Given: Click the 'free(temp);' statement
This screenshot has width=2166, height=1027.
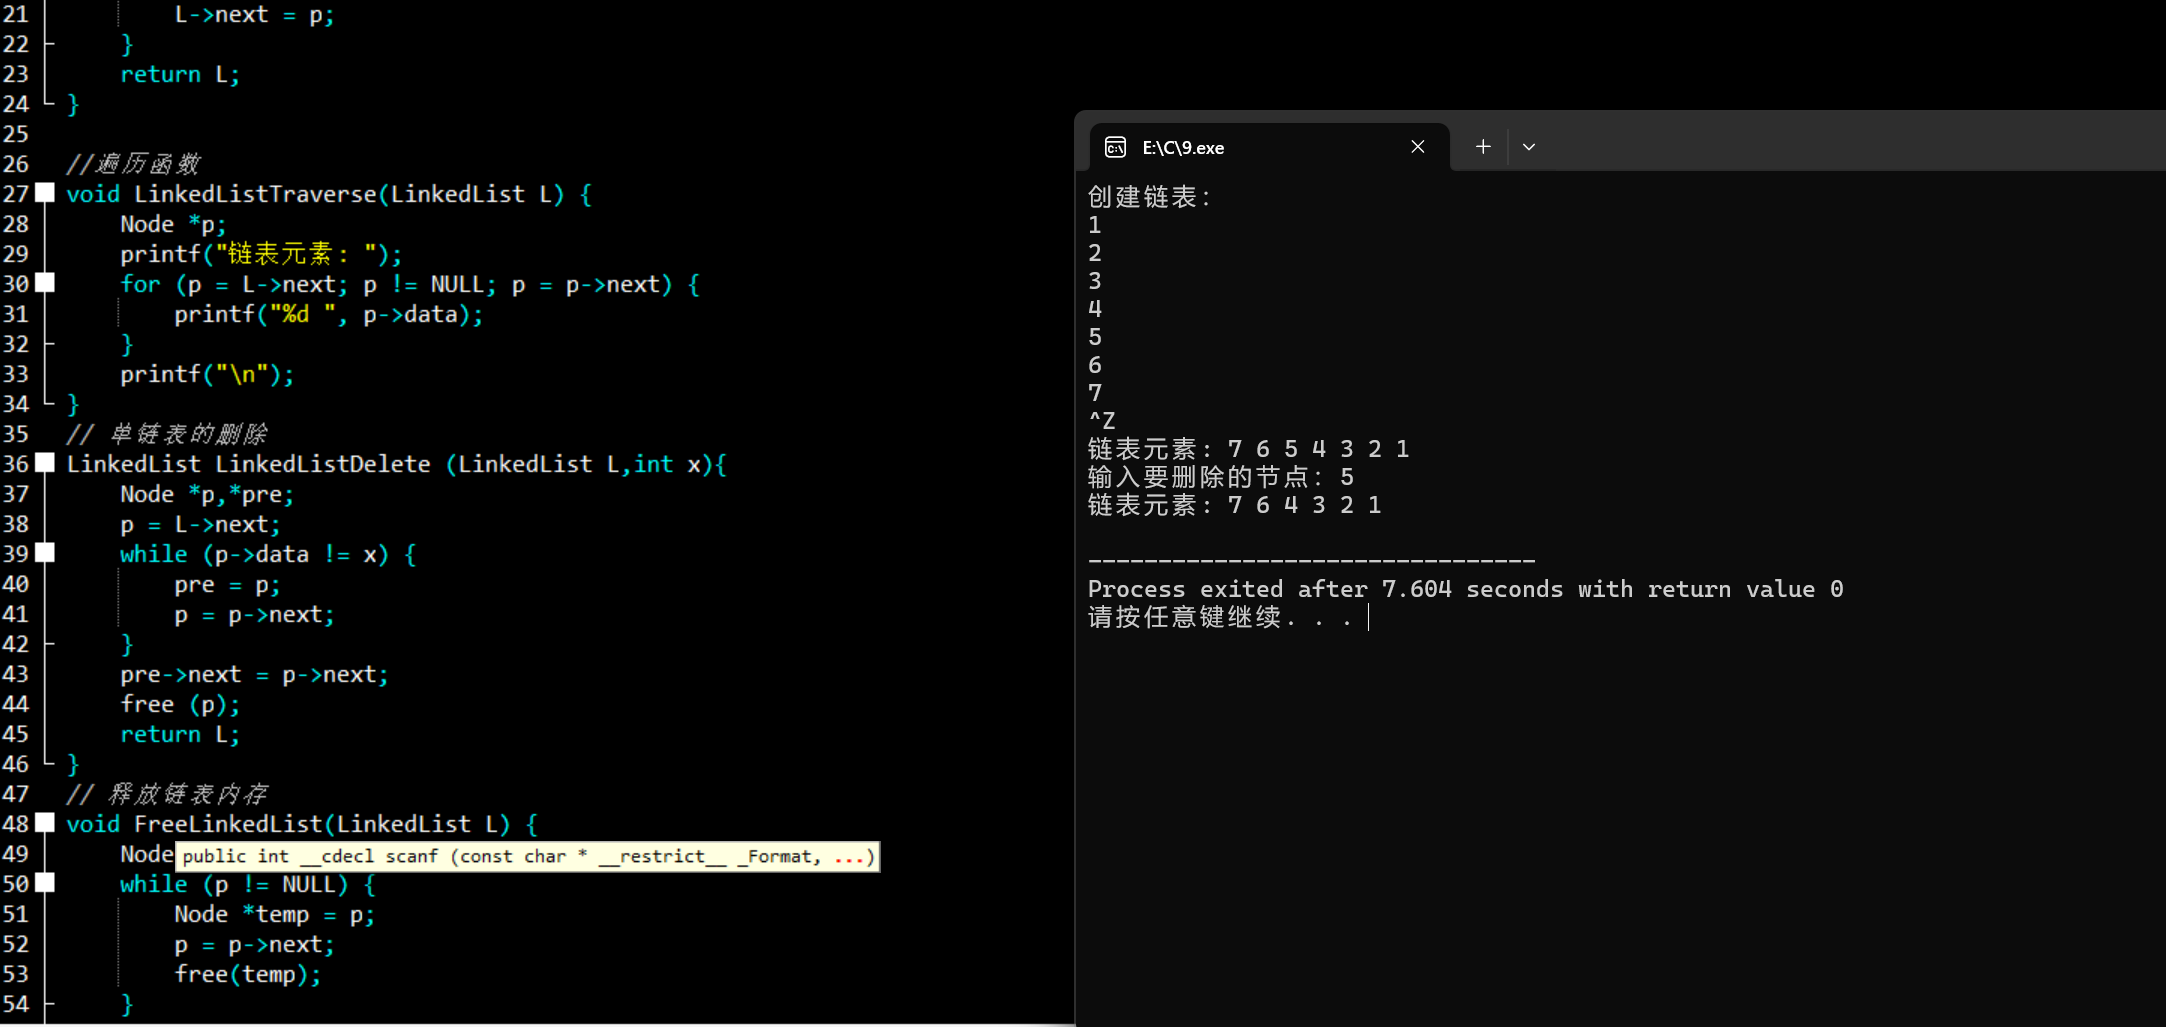Looking at the screenshot, I should point(248,975).
